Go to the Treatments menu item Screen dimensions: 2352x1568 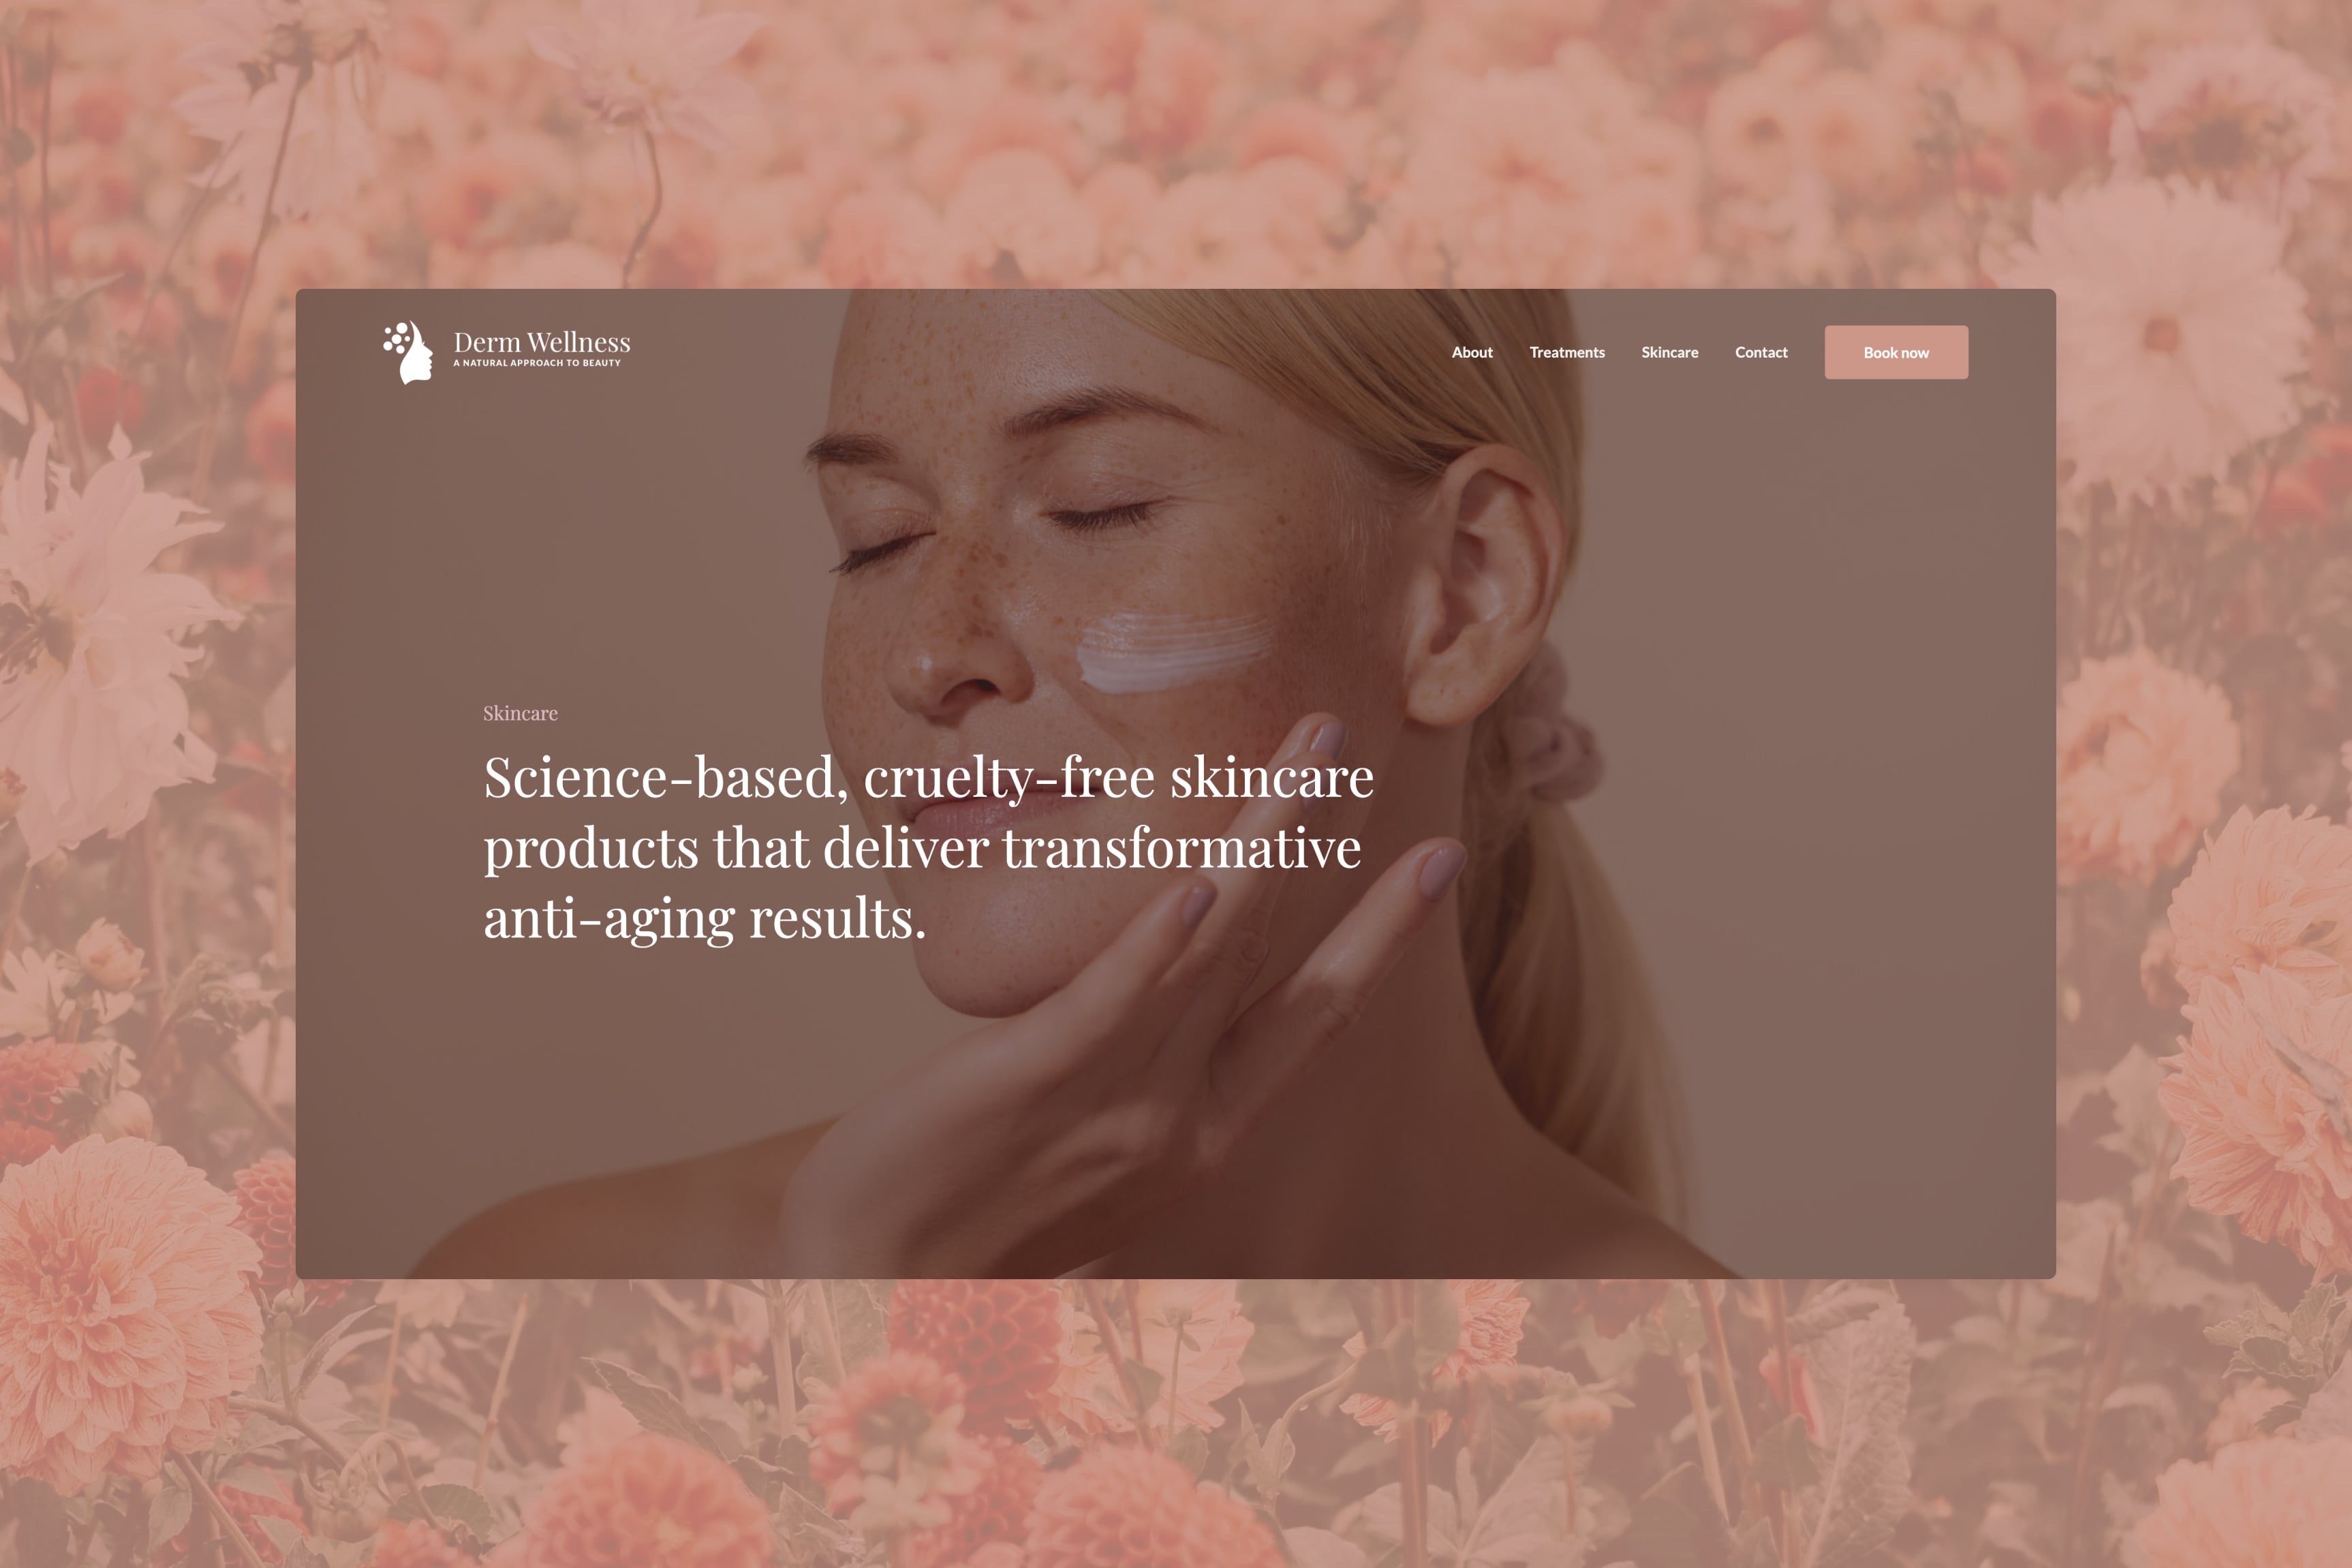1567,352
